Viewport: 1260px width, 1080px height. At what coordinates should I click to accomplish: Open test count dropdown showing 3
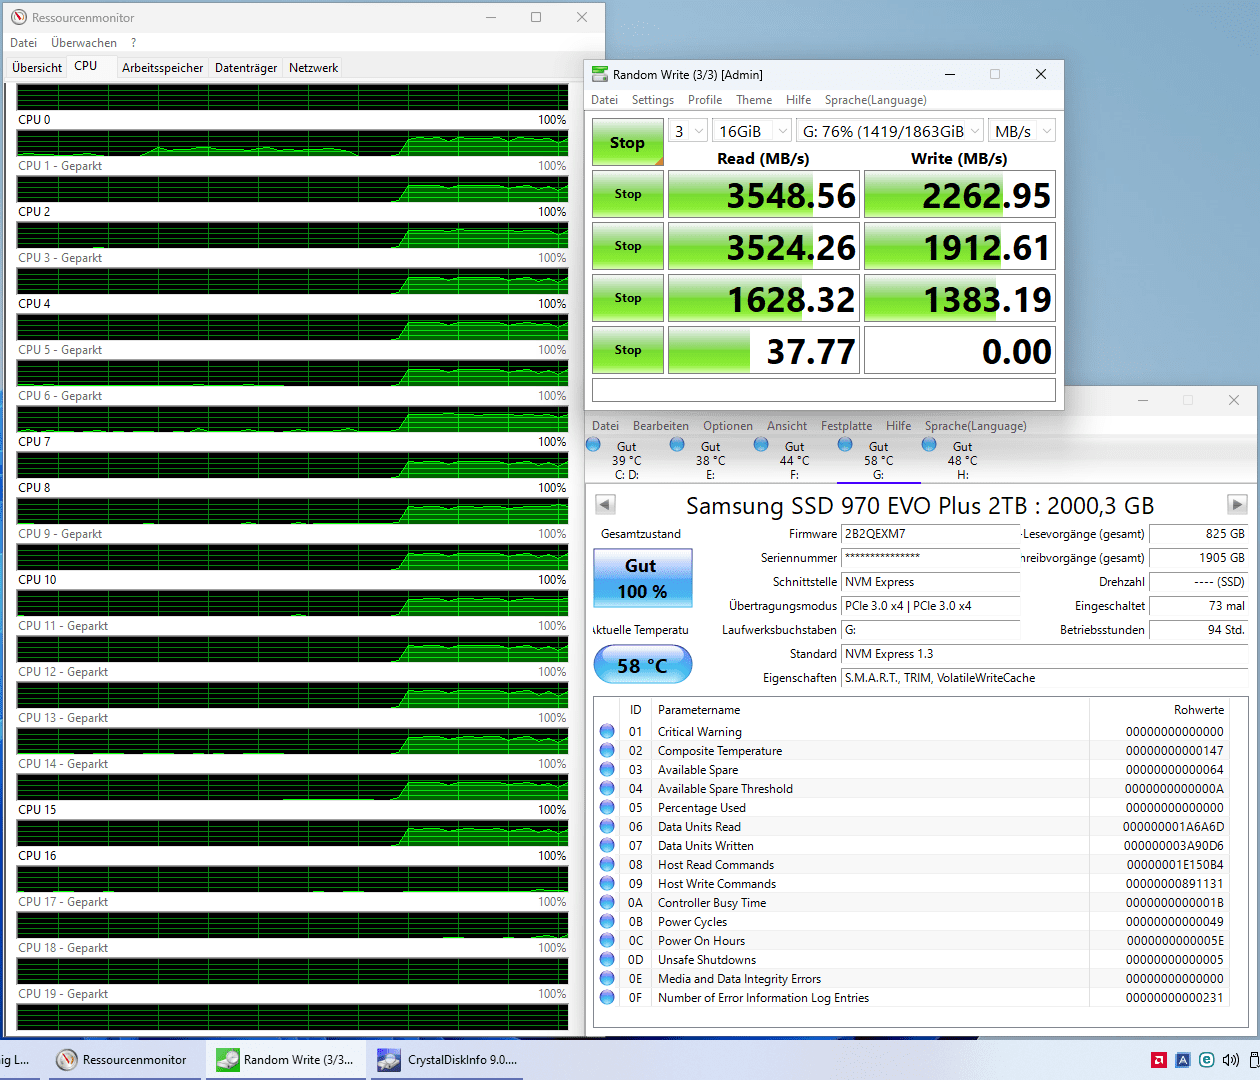coord(688,131)
